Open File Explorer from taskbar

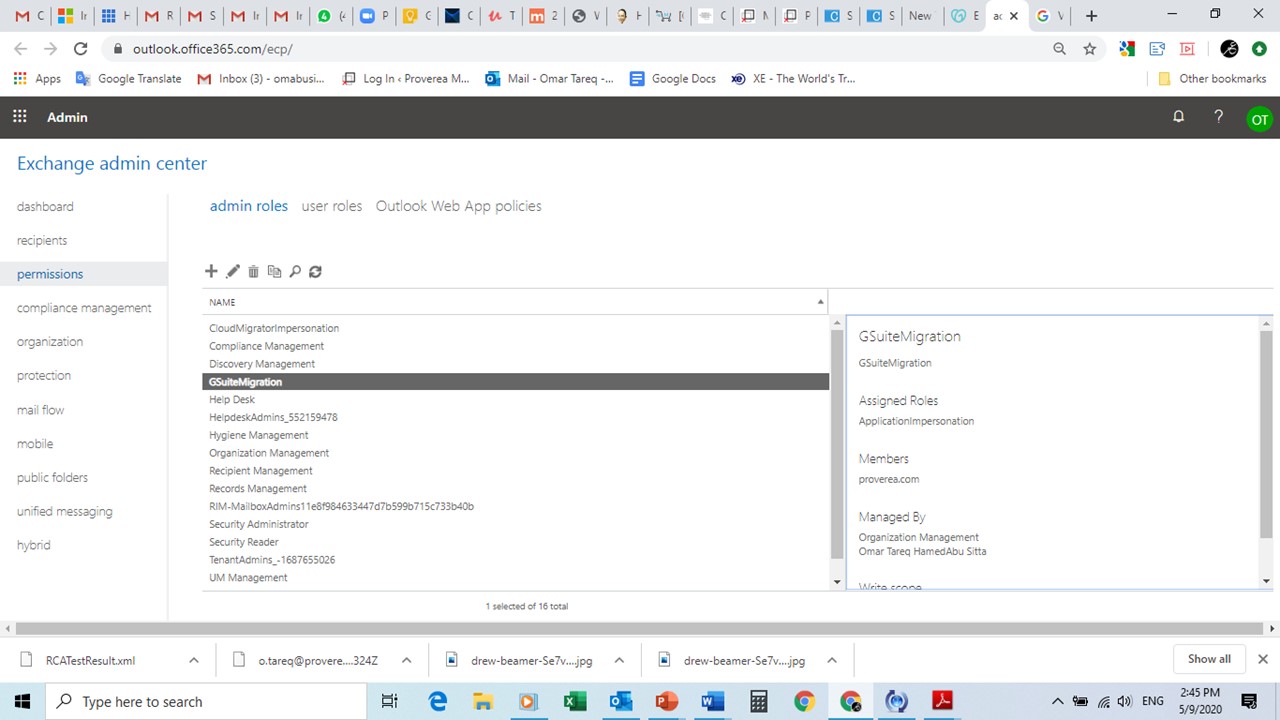pos(483,701)
